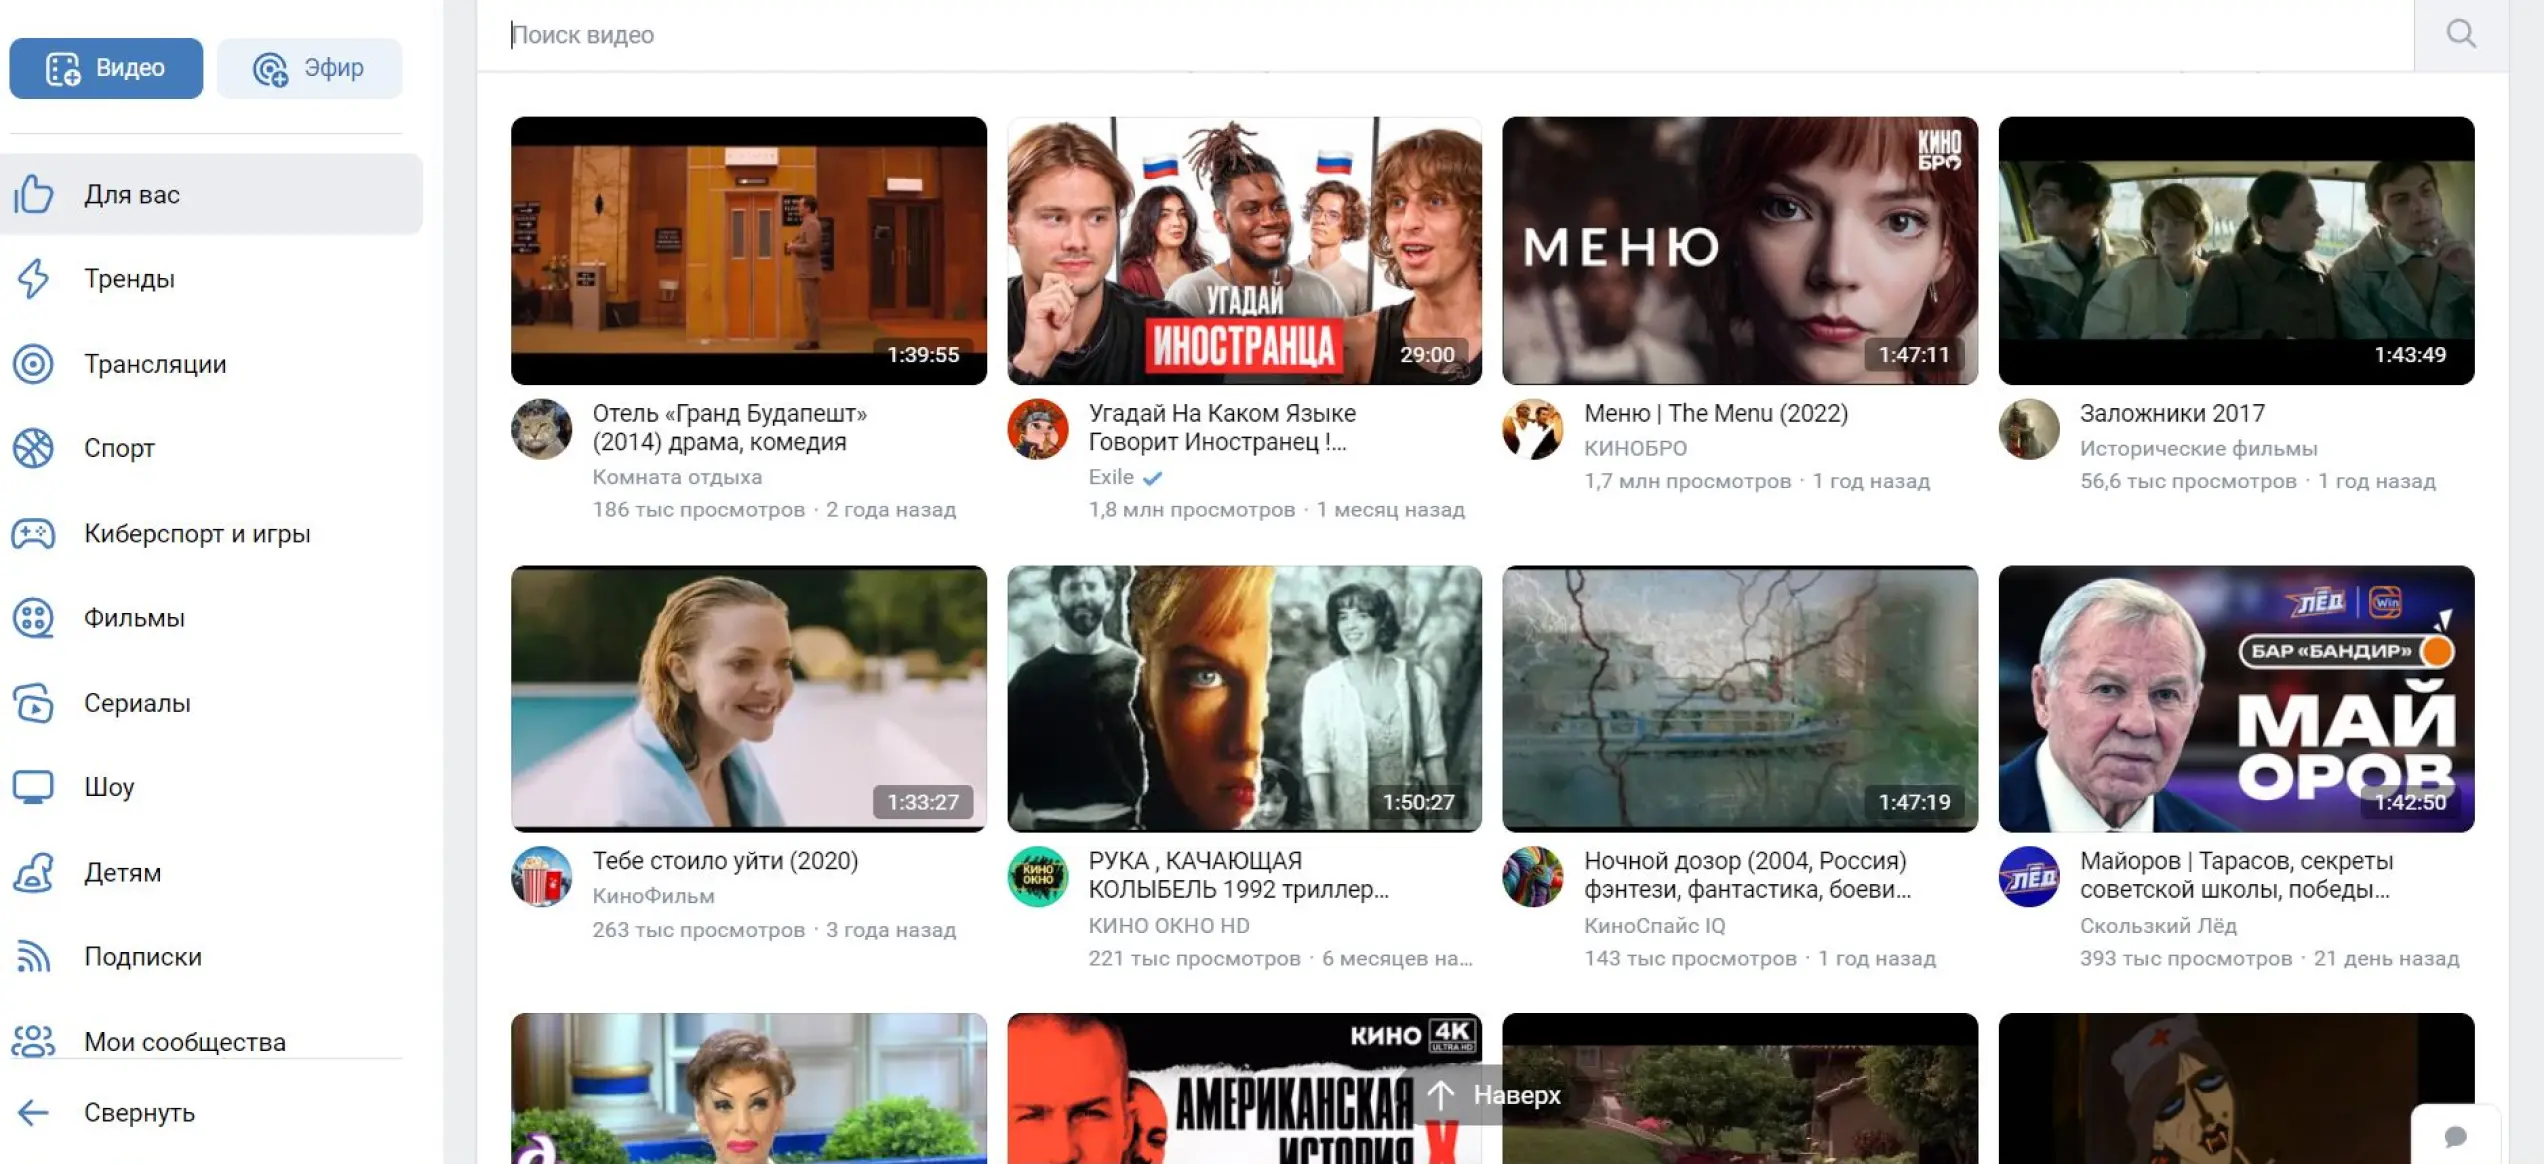Open the Exile channel avatar
Viewport: 2544px width, 1164px height.
pyautogui.click(x=1037, y=430)
